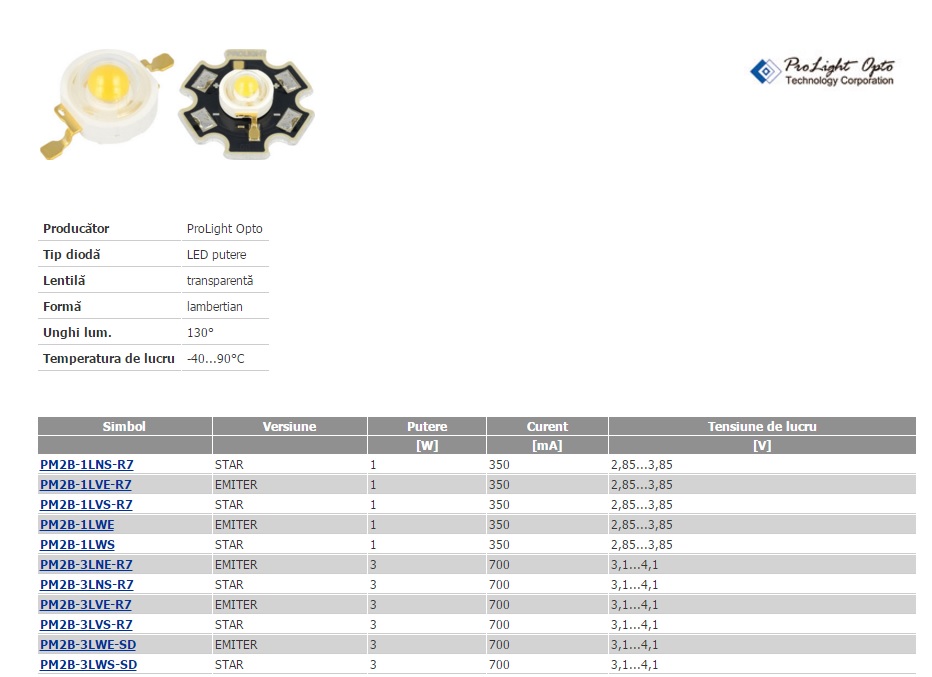932x677 pixels.
Task: Open the PM2B-1LVS-R7 product link
Action: [x=86, y=505]
